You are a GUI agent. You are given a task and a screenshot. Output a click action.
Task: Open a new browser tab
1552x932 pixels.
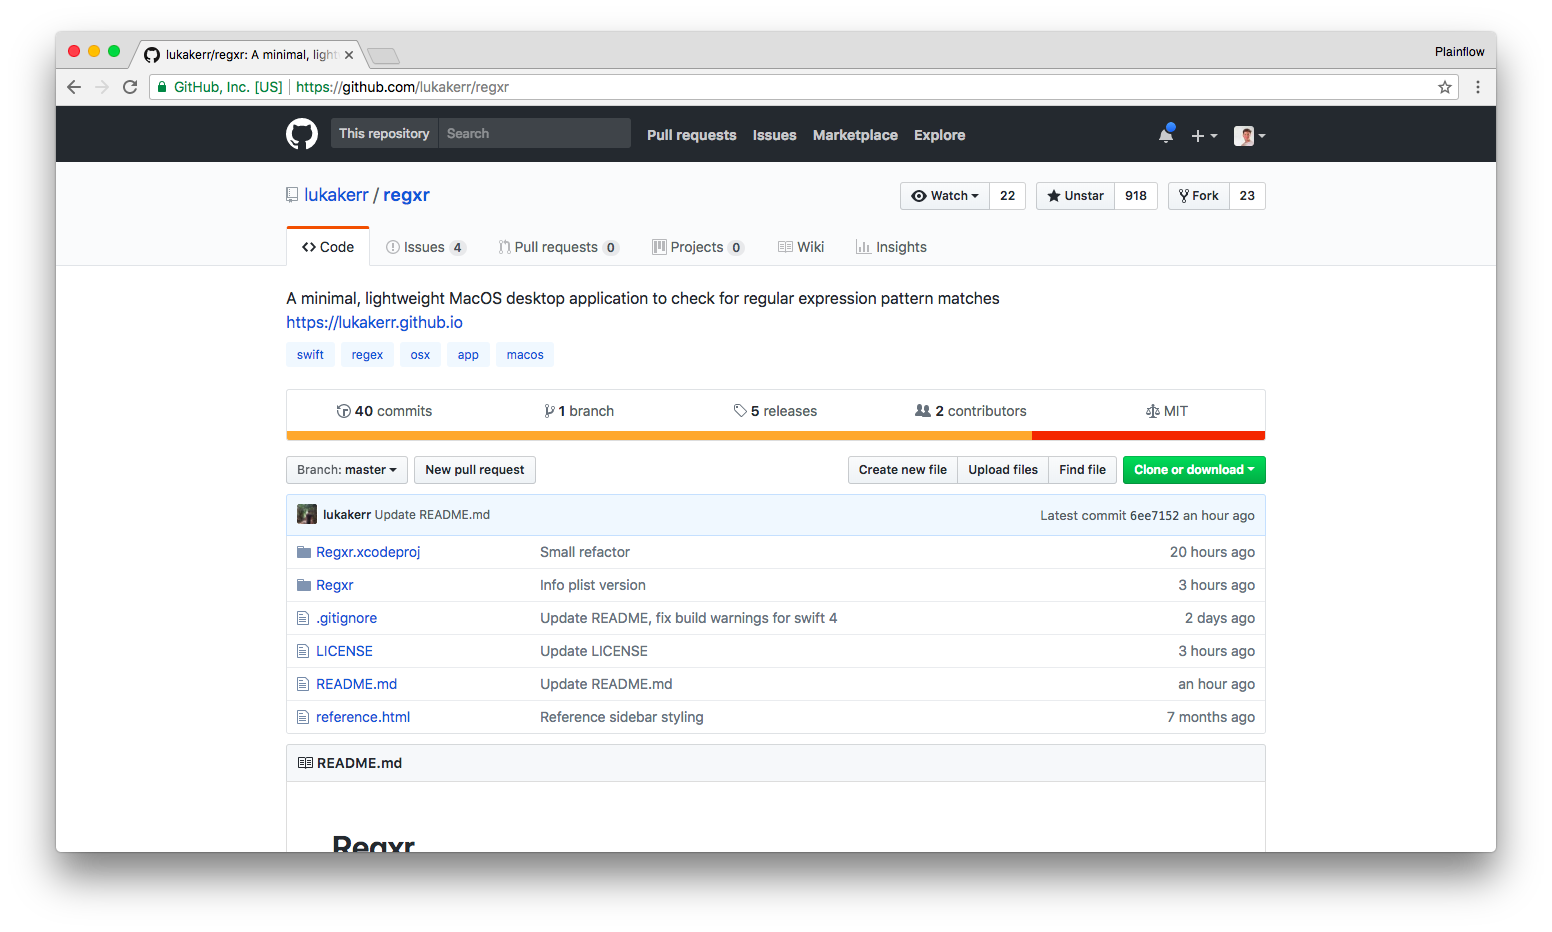coord(383,55)
